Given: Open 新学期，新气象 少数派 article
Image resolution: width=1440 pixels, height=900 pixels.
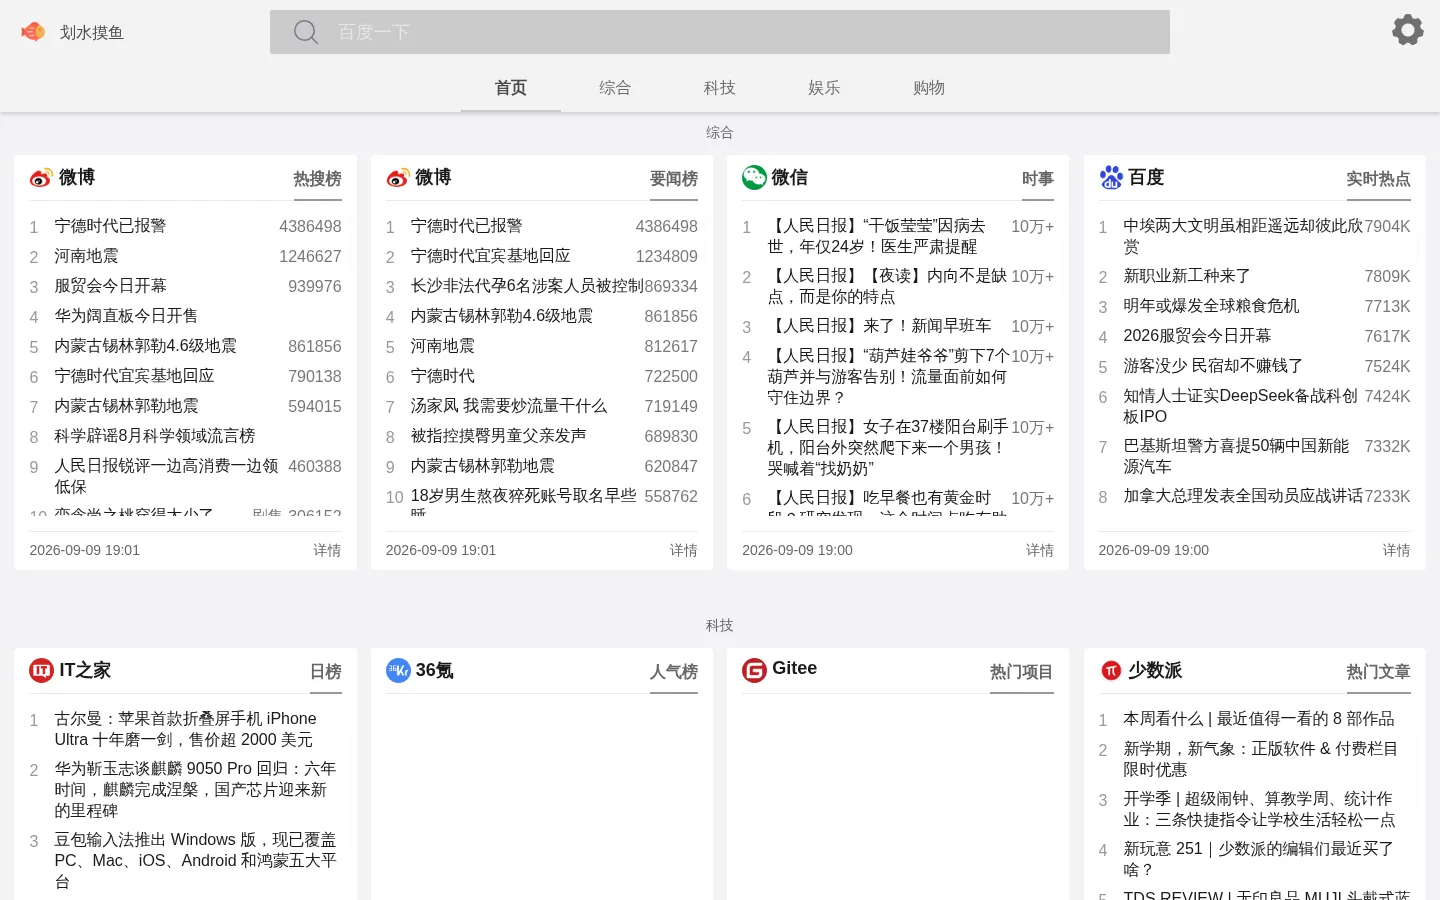Looking at the screenshot, I should (x=1260, y=759).
